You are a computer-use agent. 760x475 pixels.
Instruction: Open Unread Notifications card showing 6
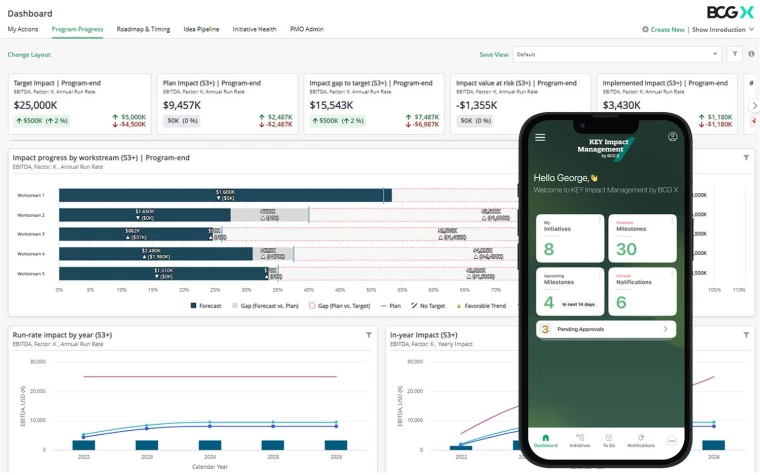tap(642, 292)
